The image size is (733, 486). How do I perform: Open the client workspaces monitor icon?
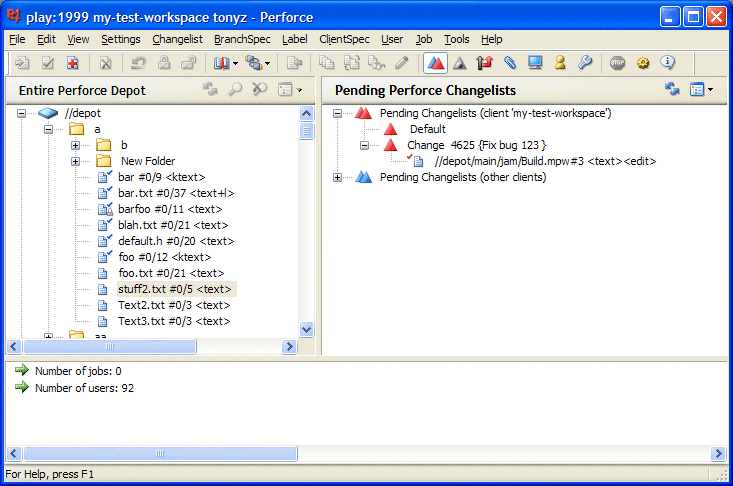[x=535, y=63]
